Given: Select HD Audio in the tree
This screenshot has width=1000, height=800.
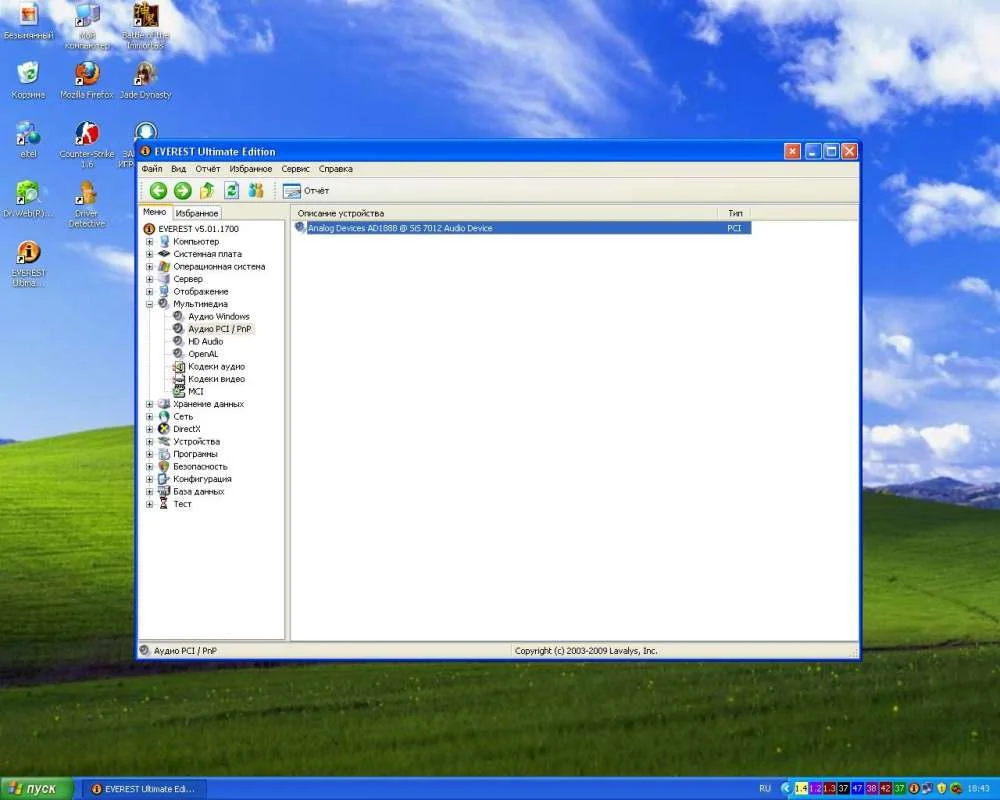Looking at the screenshot, I should (205, 341).
